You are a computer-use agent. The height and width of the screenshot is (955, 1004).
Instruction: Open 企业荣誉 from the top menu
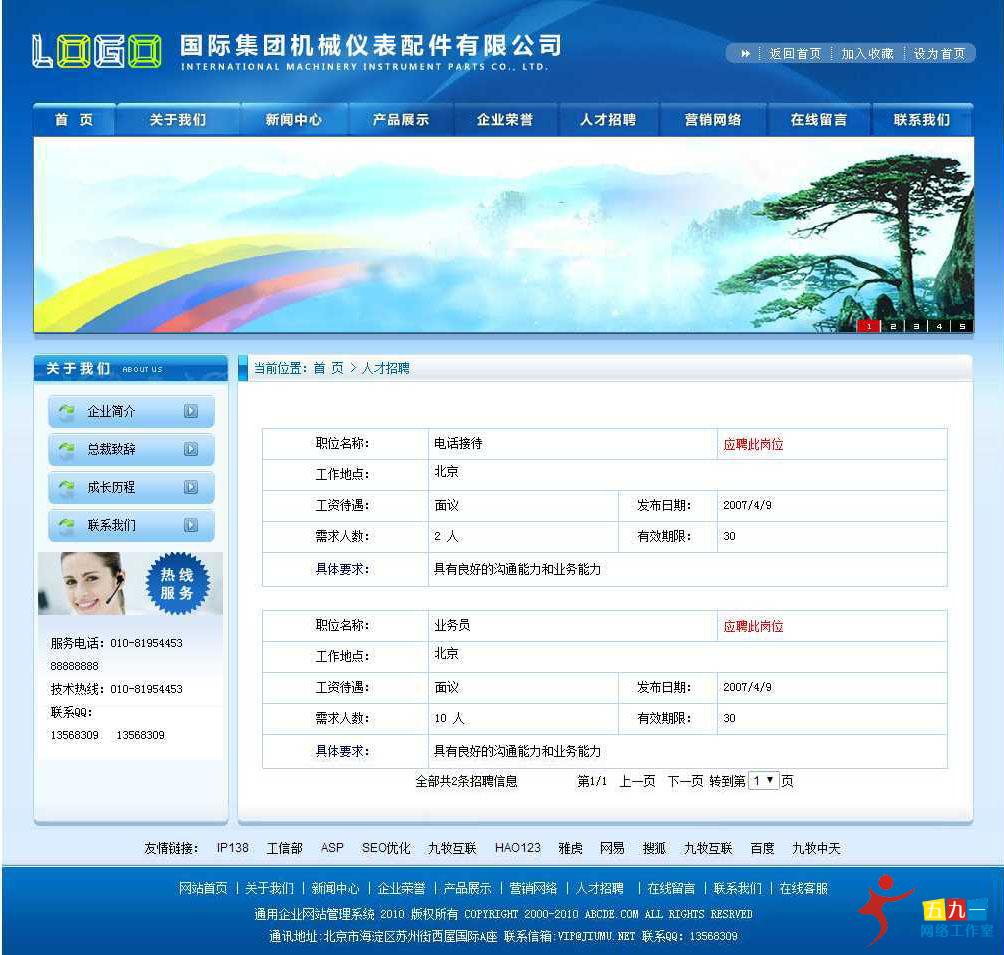pos(505,118)
